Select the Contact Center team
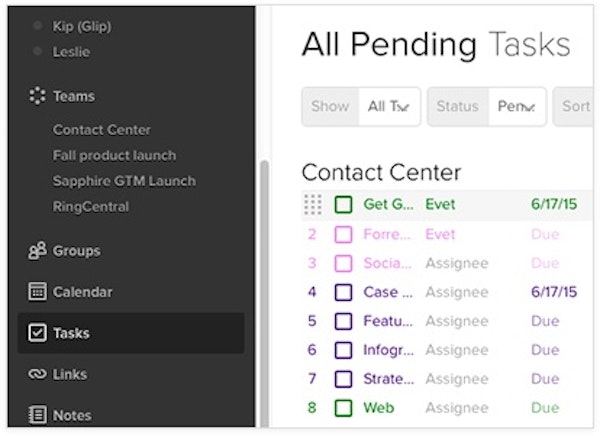Screen dimensions: 600x436 [102, 130]
